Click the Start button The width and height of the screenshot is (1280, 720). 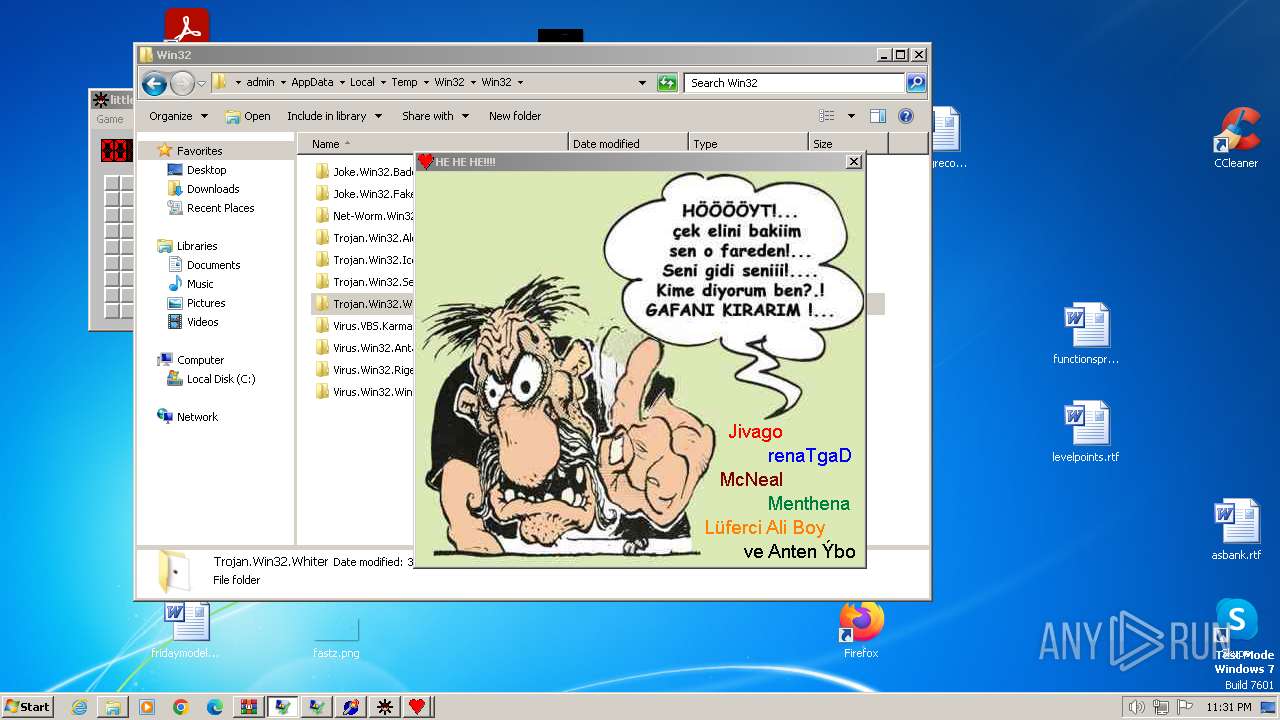[28, 707]
